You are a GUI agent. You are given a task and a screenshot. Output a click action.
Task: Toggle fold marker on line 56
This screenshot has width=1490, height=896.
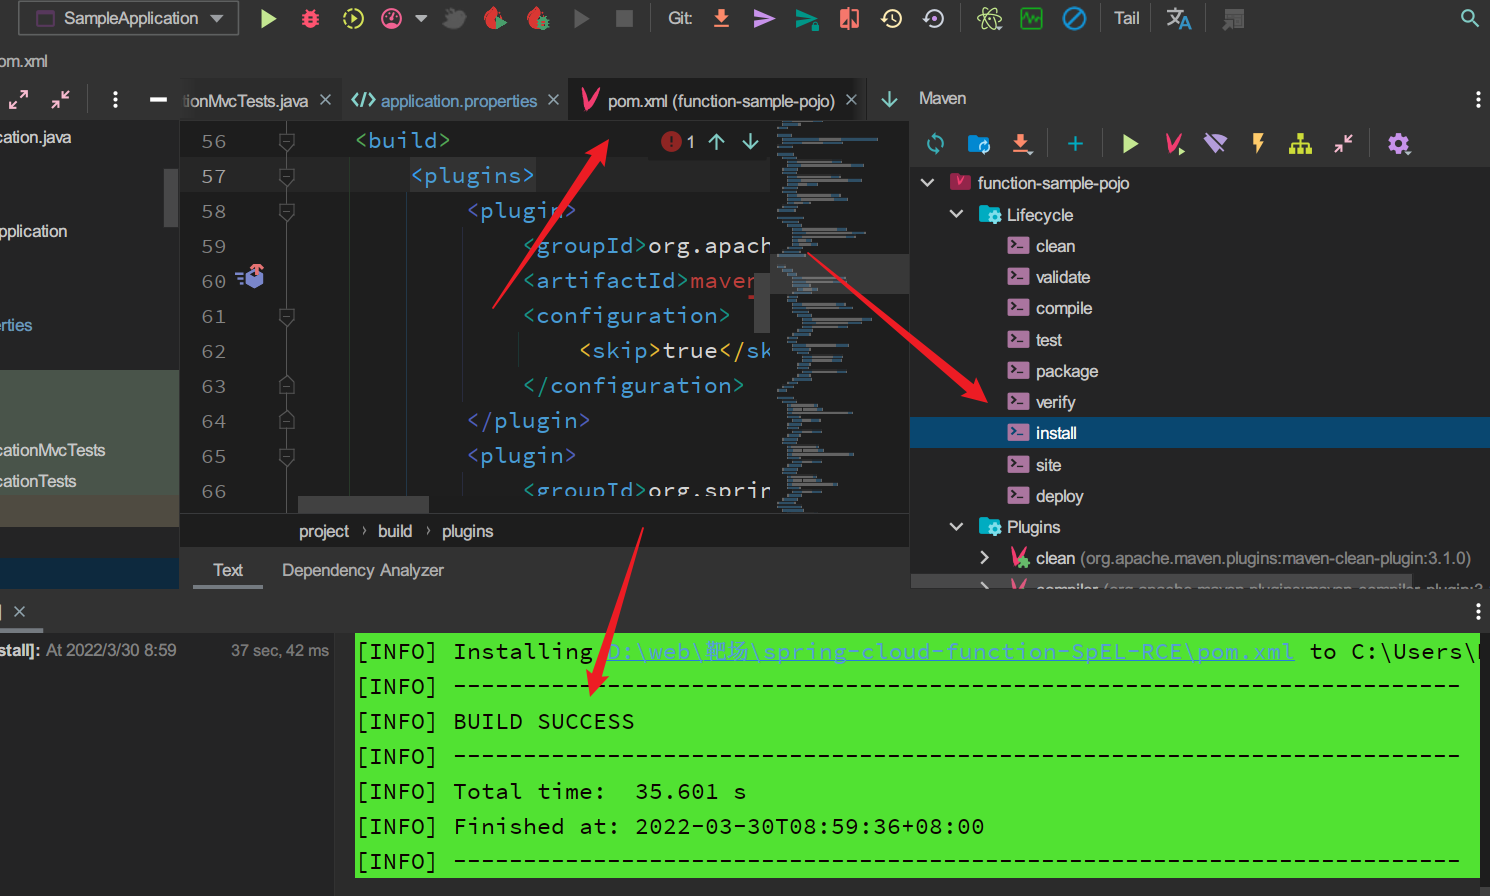tap(286, 141)
